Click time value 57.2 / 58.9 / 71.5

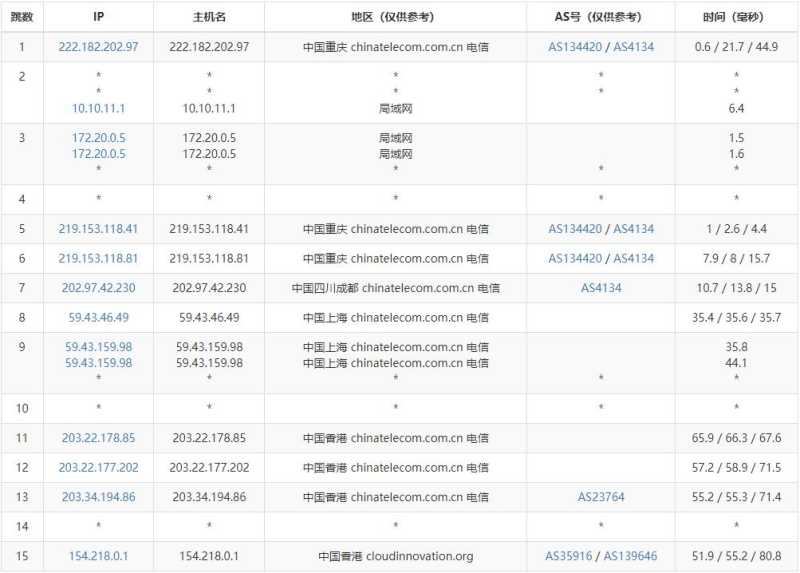[736, 467]
